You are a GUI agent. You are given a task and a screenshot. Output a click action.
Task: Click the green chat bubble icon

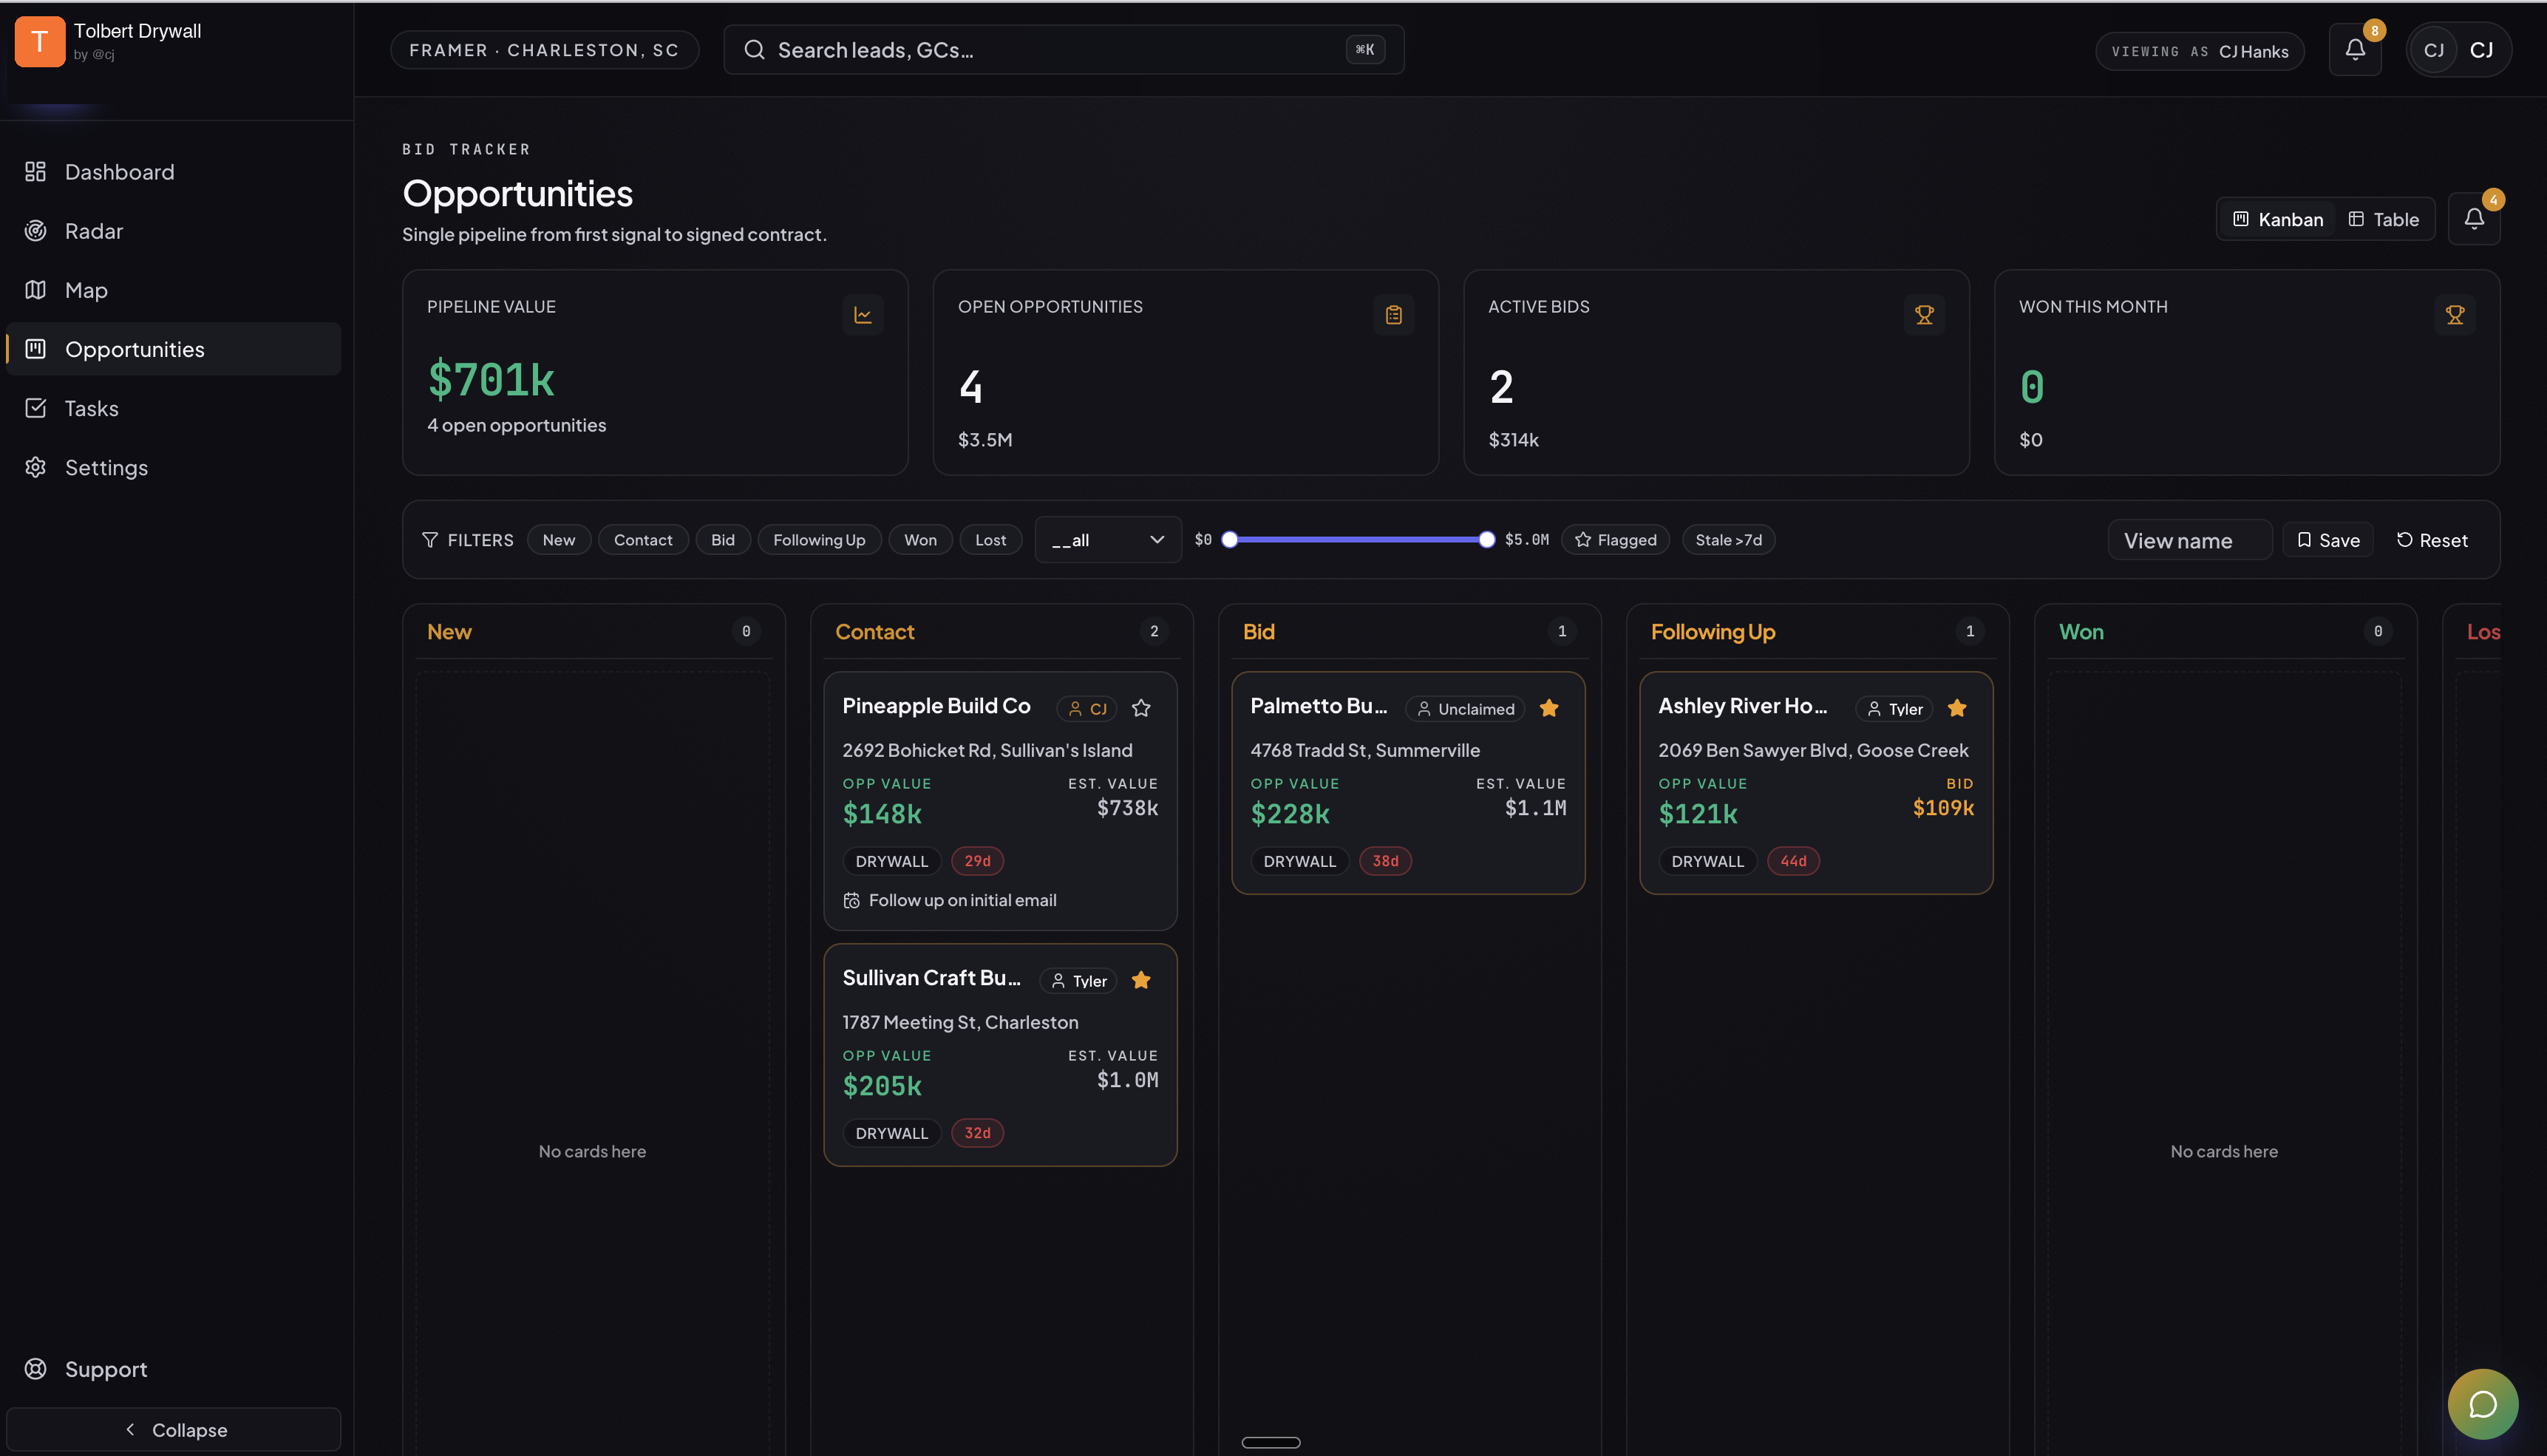tap(2482, 1403)
